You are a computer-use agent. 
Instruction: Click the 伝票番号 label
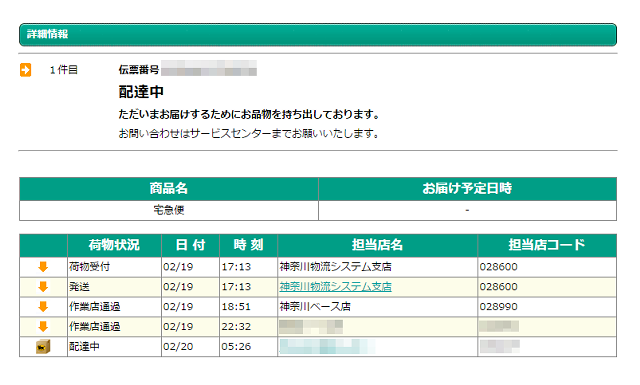coord(139,70)
